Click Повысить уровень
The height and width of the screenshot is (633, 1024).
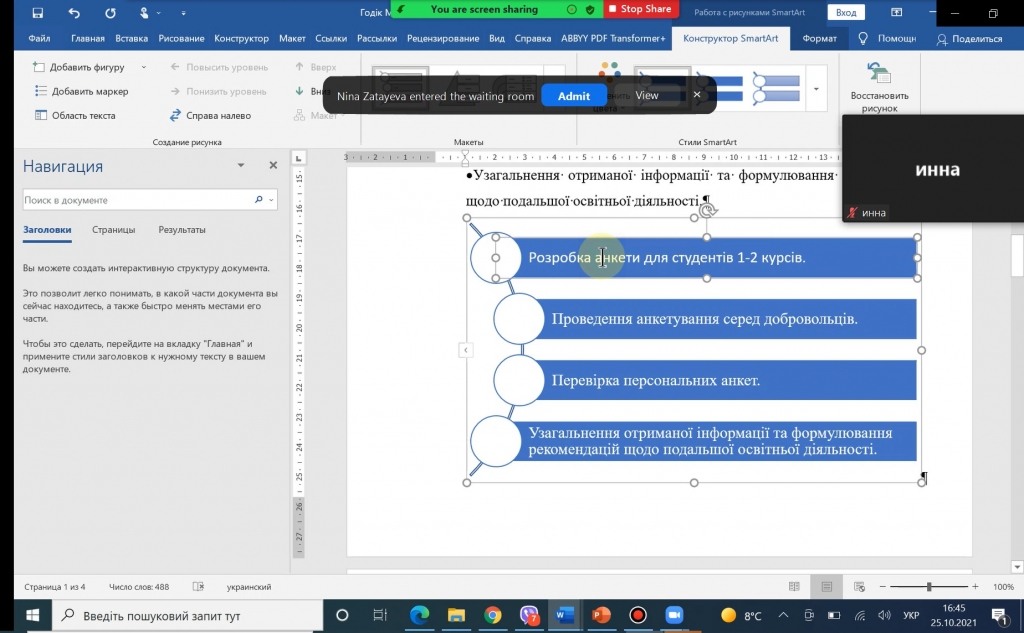click(x=219, y=67)
